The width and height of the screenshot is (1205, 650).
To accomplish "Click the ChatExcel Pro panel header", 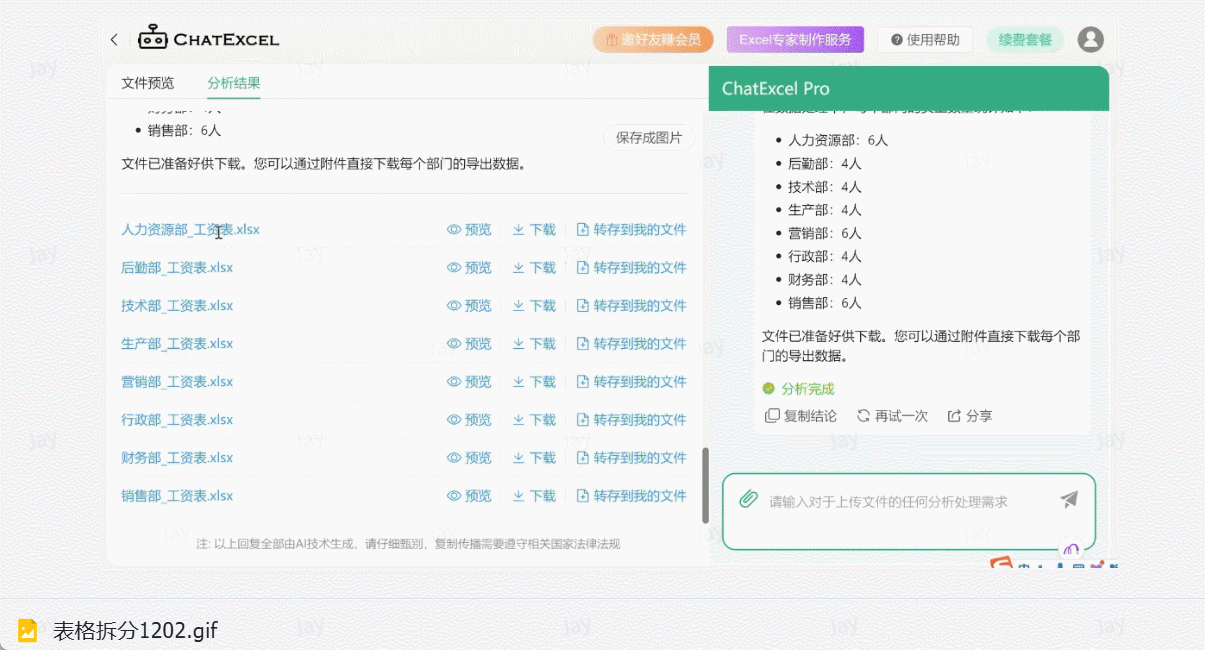I will click(x=909, y=89).
